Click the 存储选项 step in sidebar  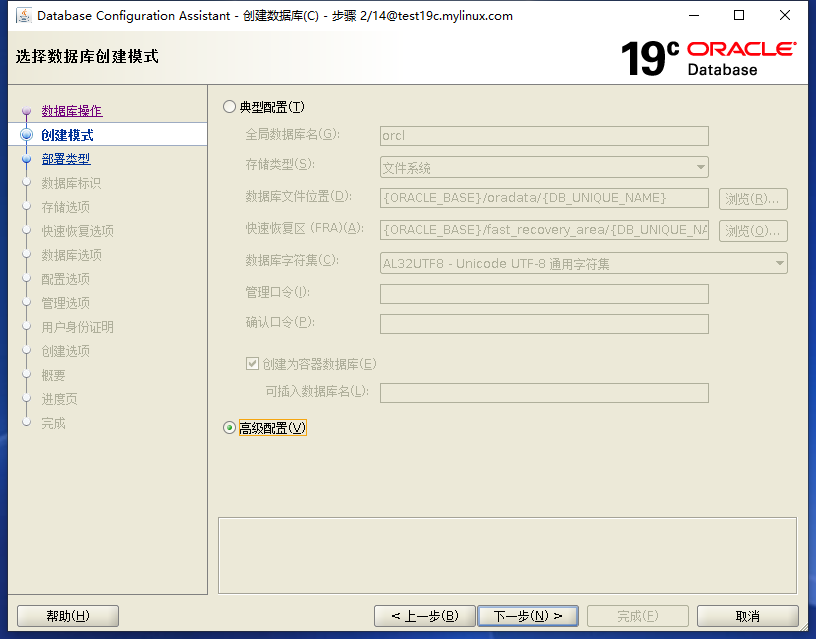[66, 207]
